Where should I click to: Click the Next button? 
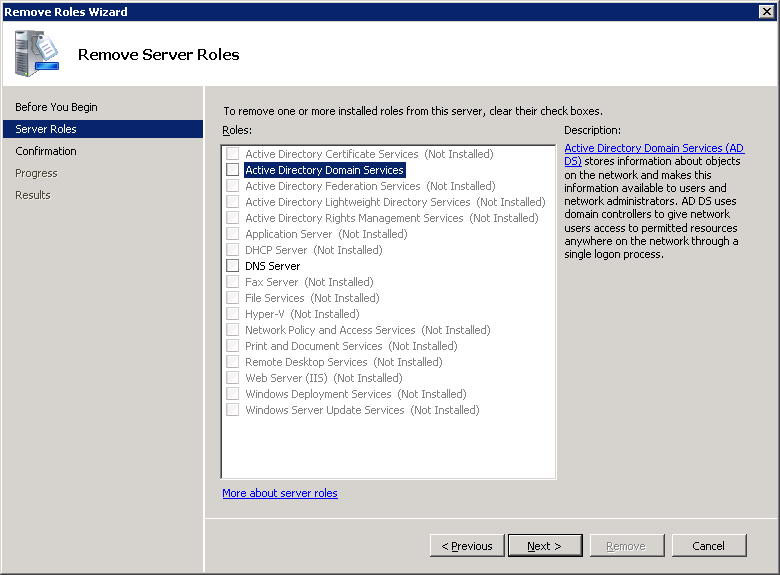pyautogui.click(x=545, y=546)
